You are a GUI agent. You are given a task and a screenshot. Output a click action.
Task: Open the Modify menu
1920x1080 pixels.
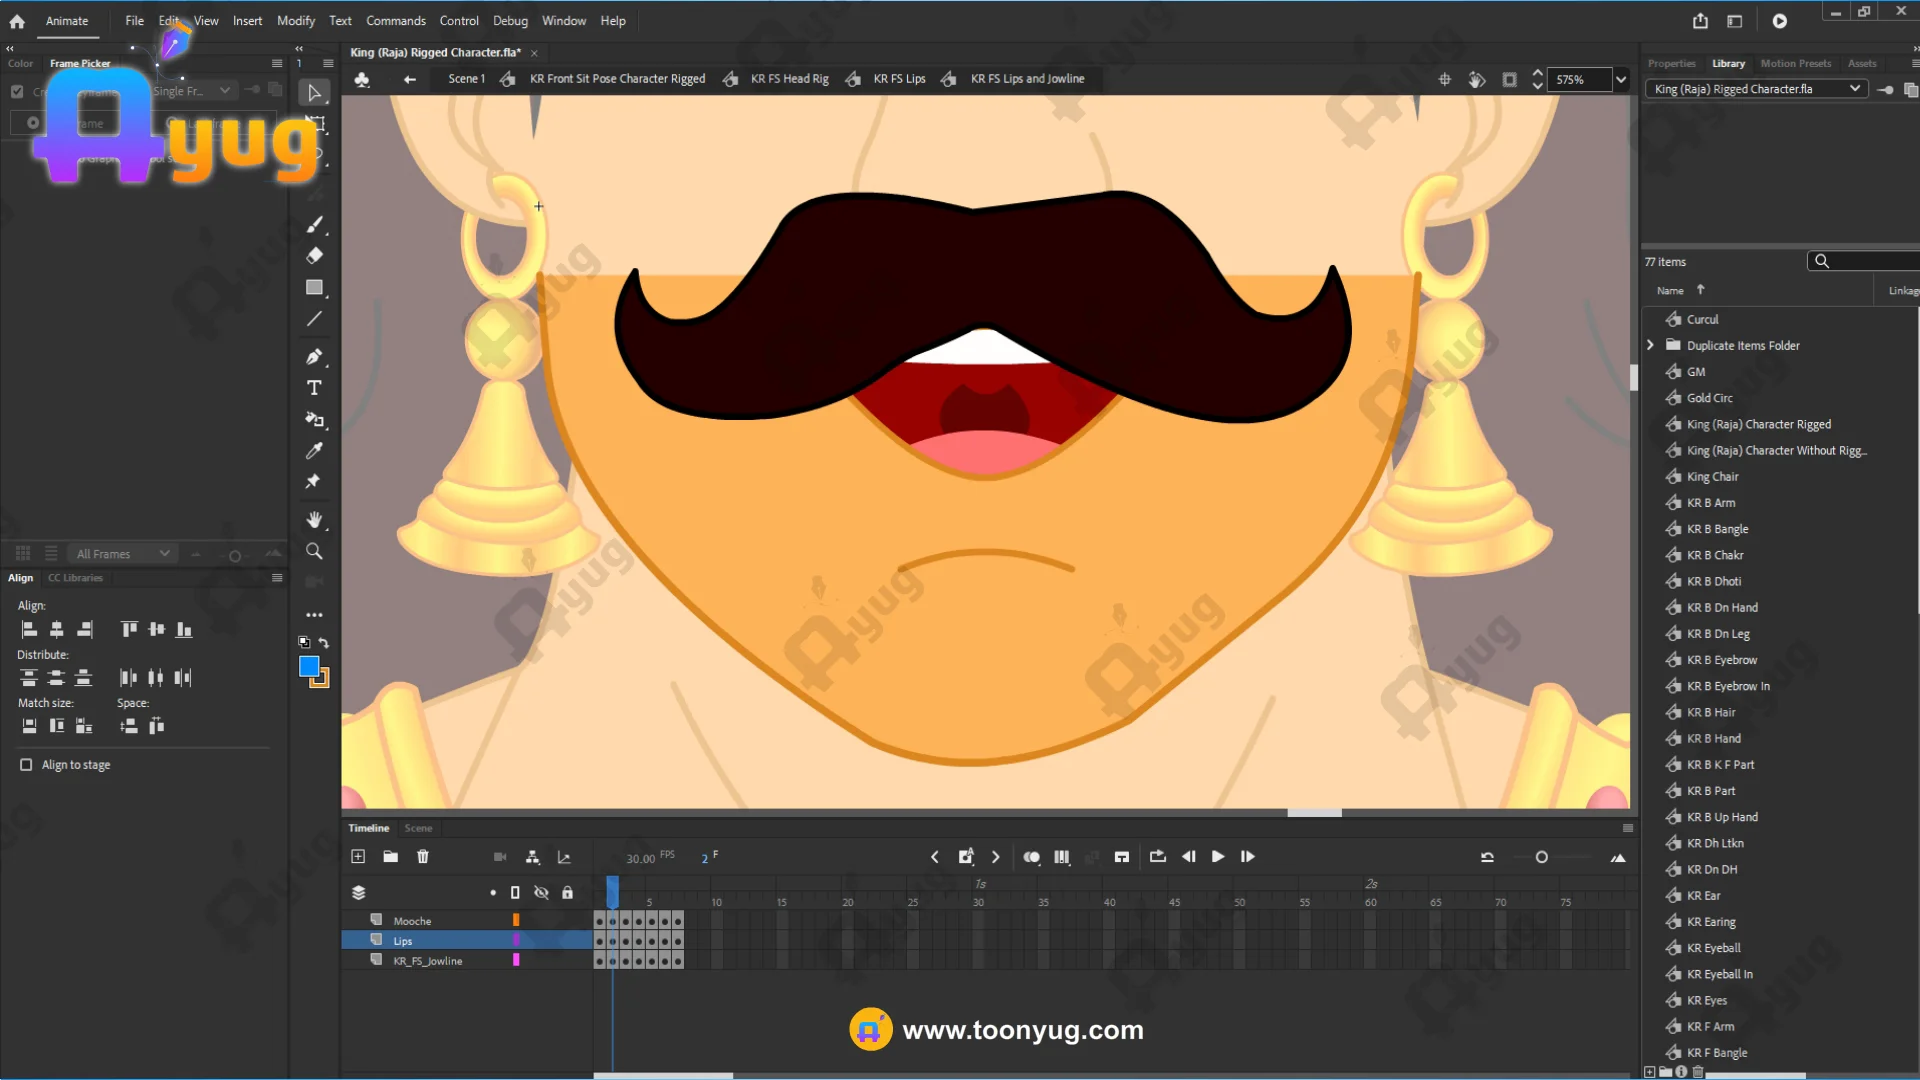(x=295, y=21)
